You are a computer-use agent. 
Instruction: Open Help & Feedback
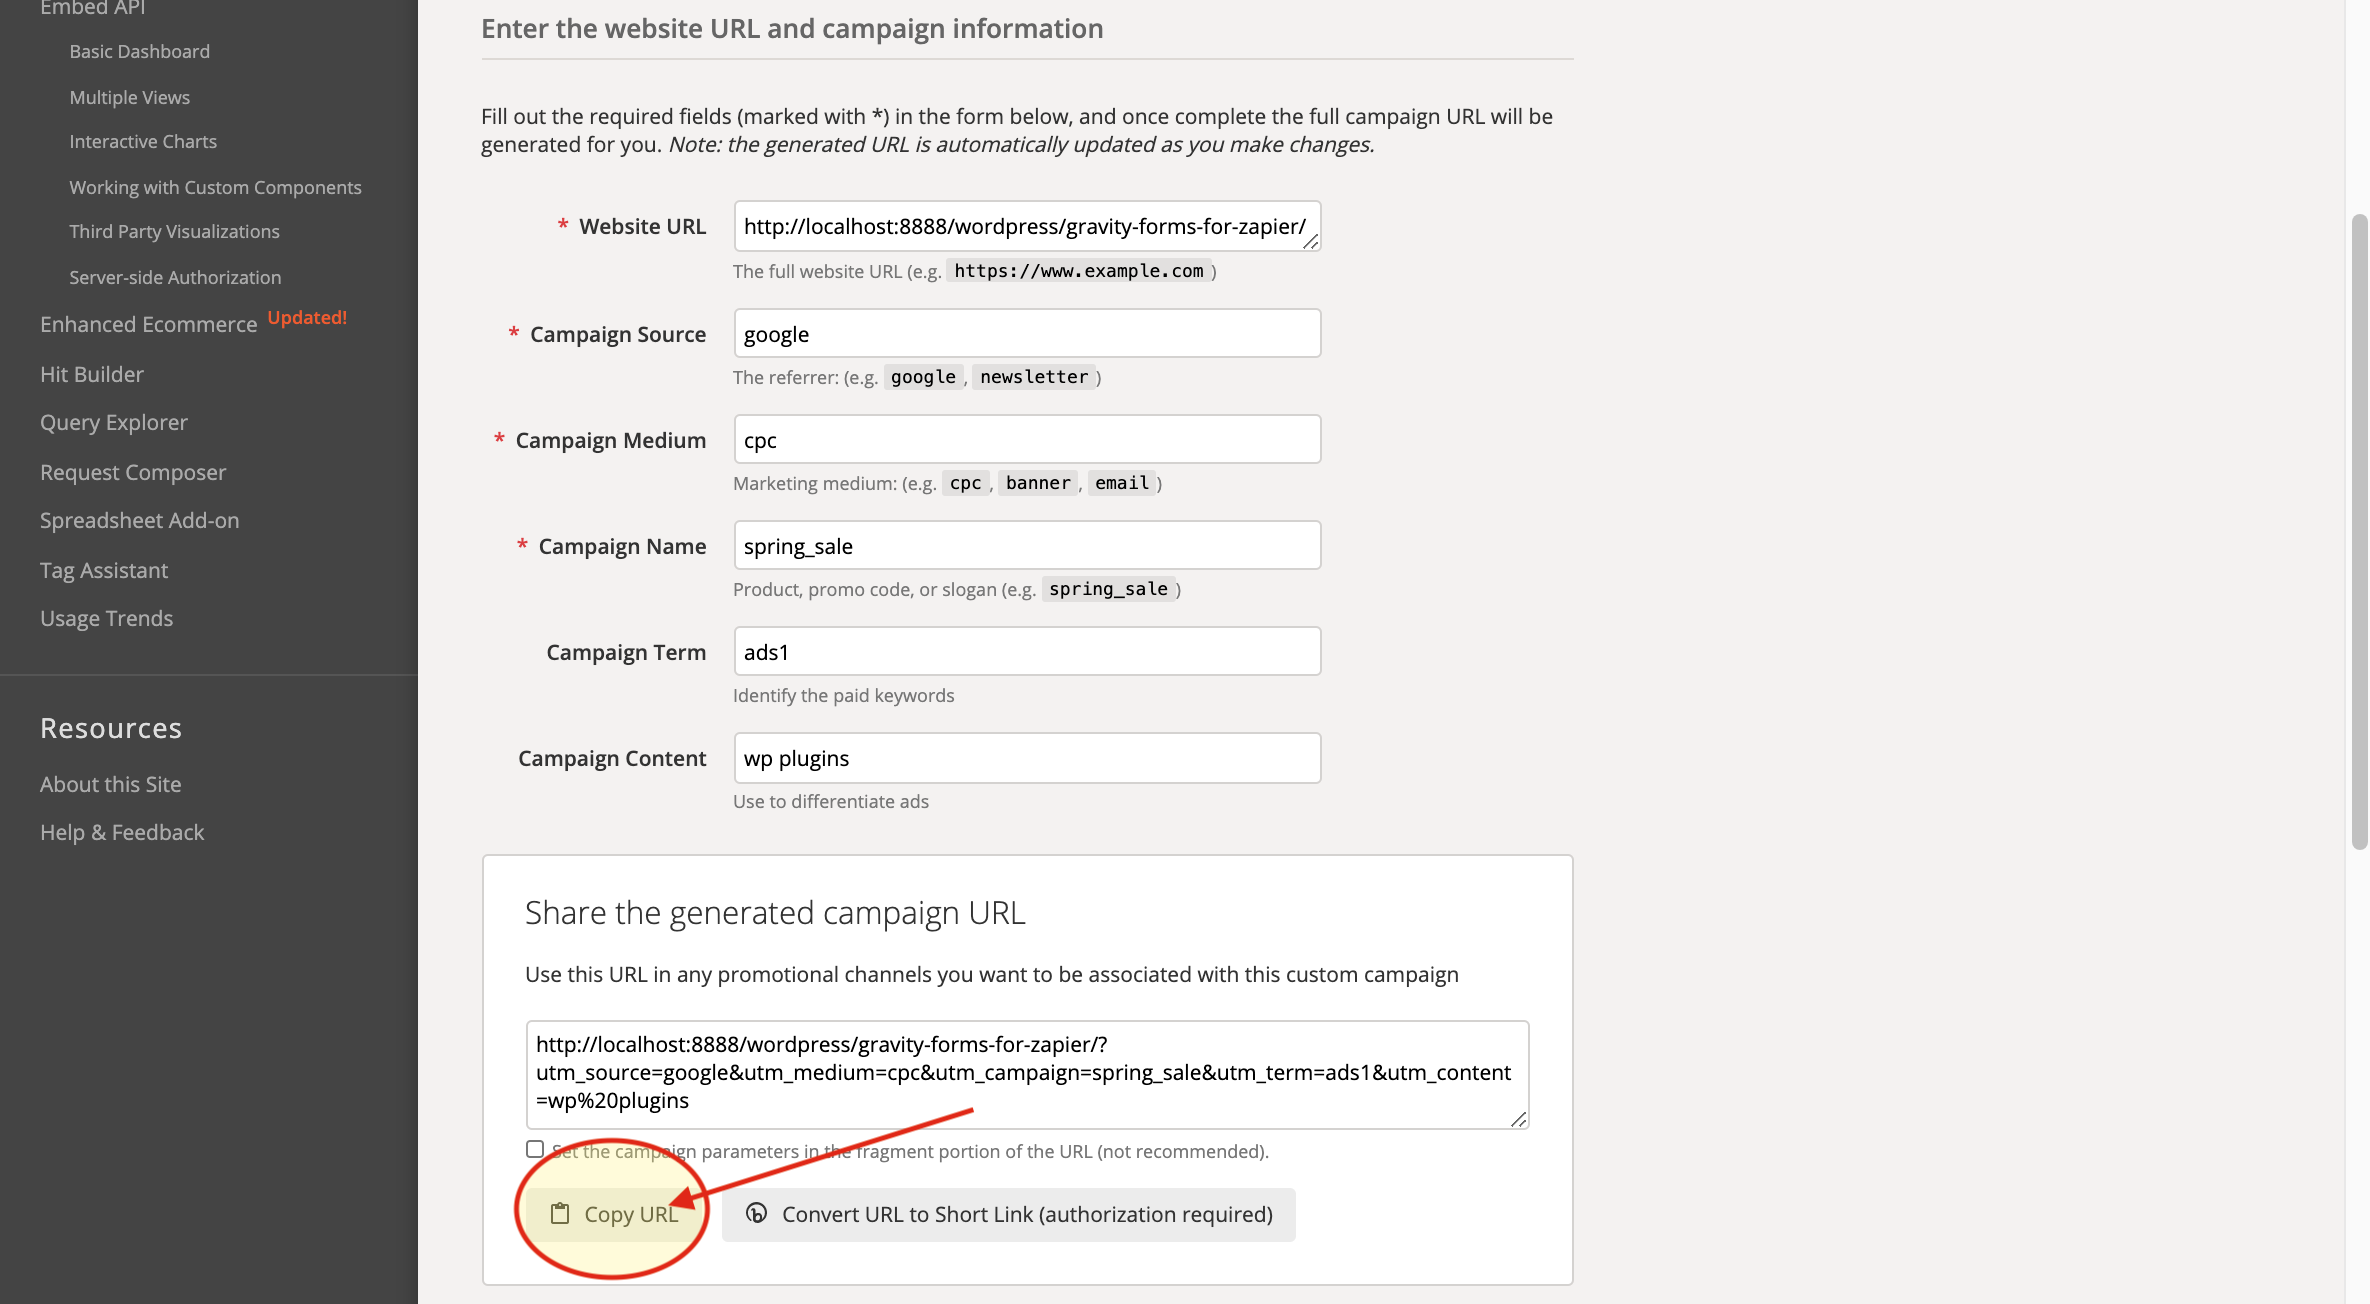[x=122, y=832]
